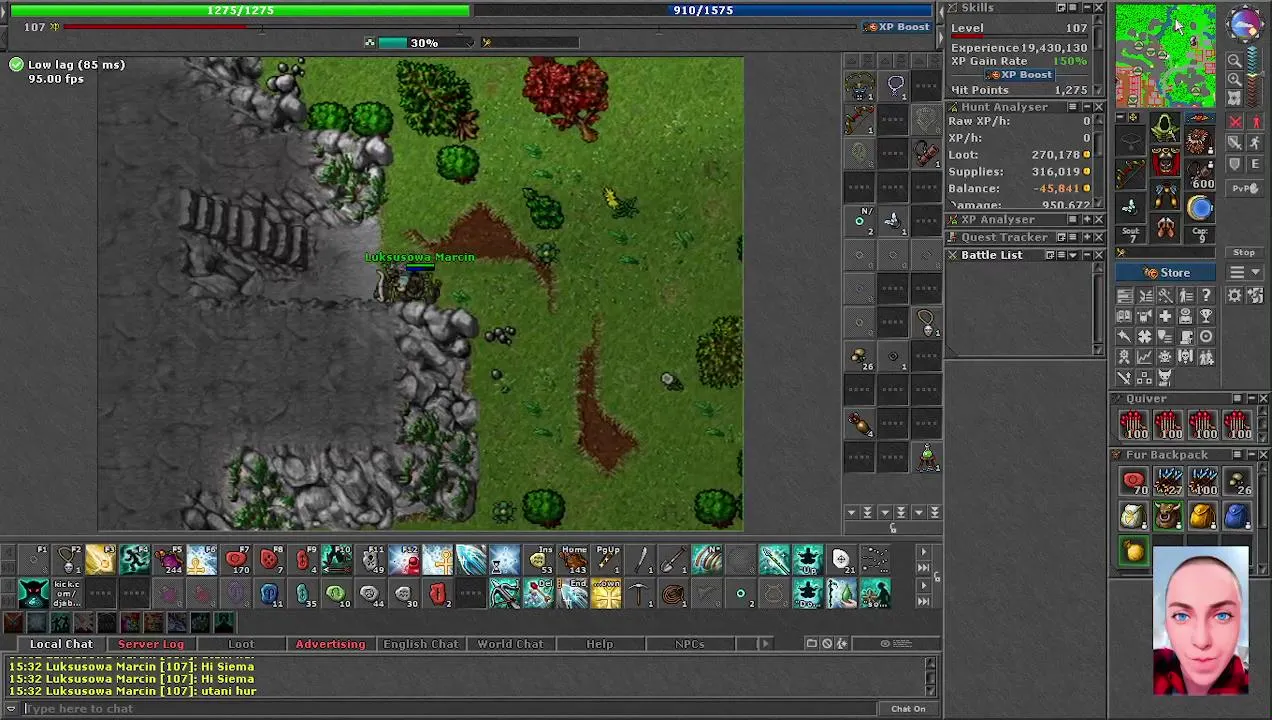Show more chat tabs with the arrow
1272x720 pixels.
pos(765,644)
